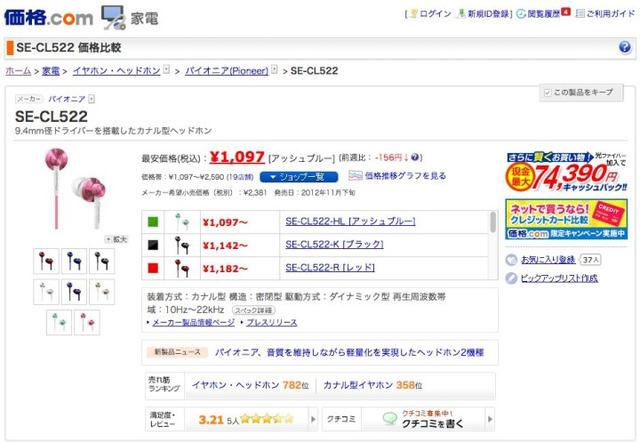Viewport: 640px width, 443px height.
Task: Open クレジットカード比較 banner
Action: (x=567, y=219)
